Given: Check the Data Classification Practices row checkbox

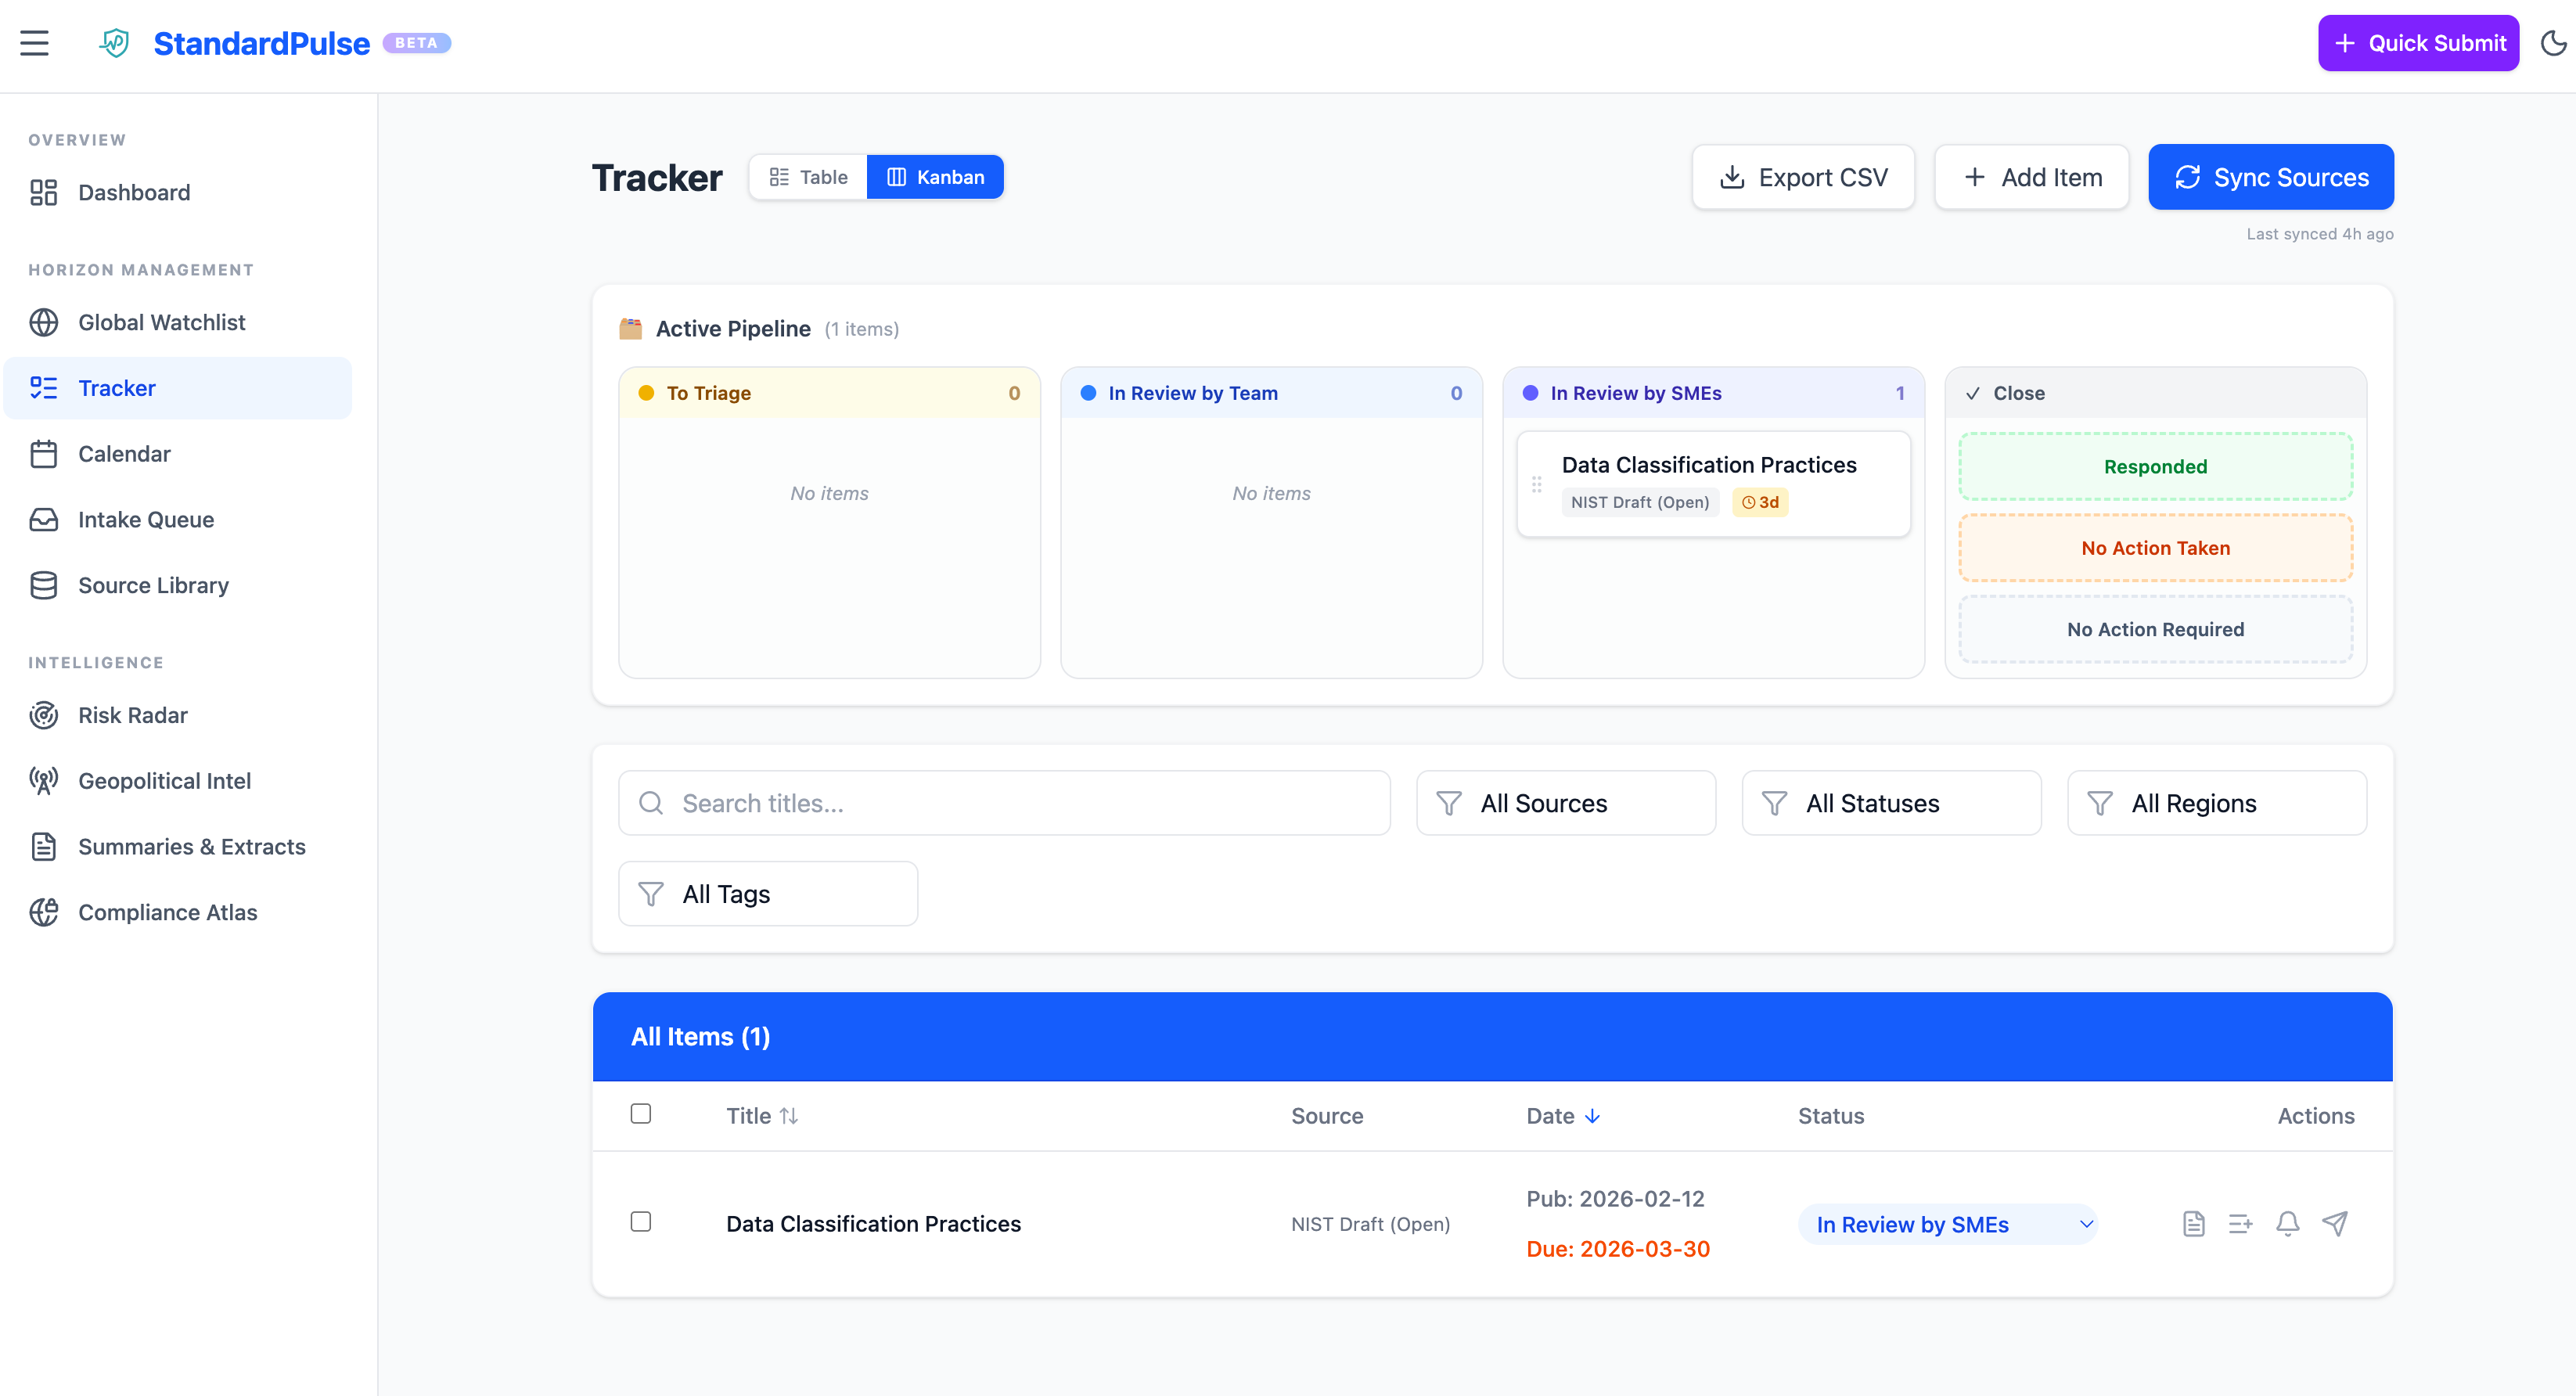Looking at the screenshot, I should 641,1222.
